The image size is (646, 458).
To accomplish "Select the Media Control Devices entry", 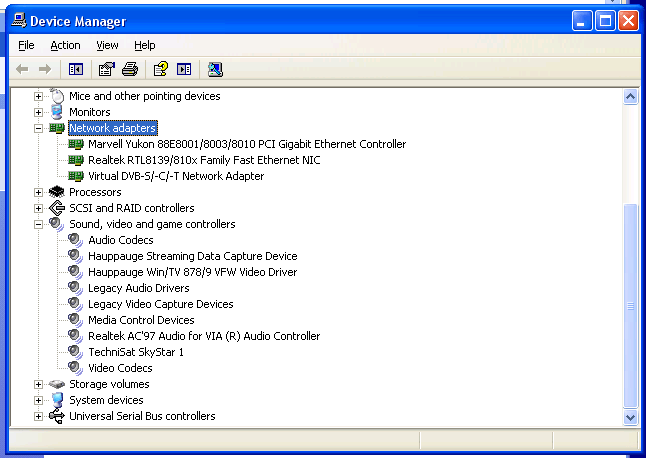I will point(141,320).
